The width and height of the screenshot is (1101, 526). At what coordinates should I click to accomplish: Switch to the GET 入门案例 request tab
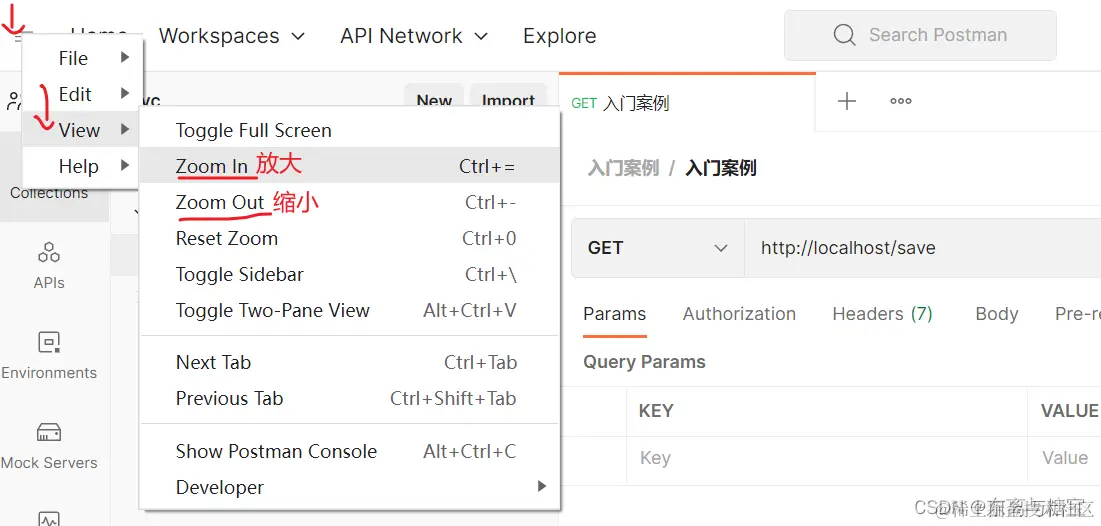(687, 103)
